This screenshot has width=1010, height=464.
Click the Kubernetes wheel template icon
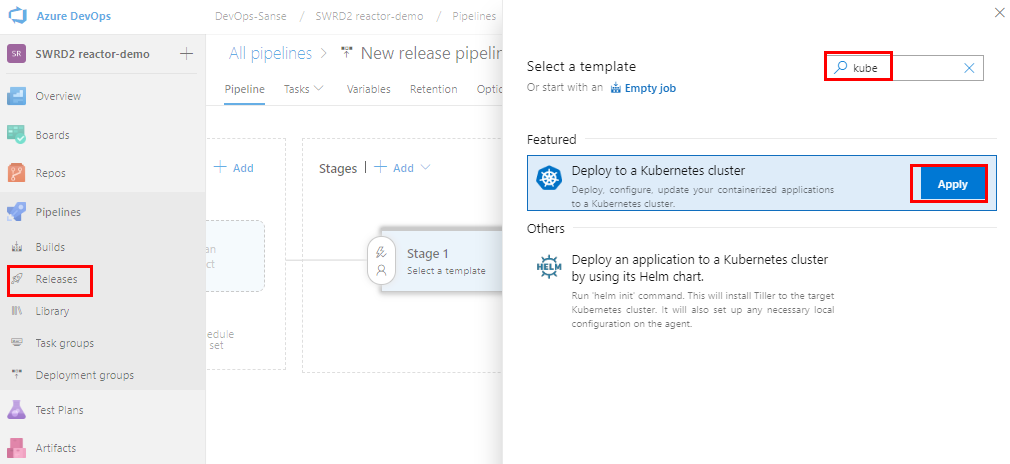coord(549,178)
